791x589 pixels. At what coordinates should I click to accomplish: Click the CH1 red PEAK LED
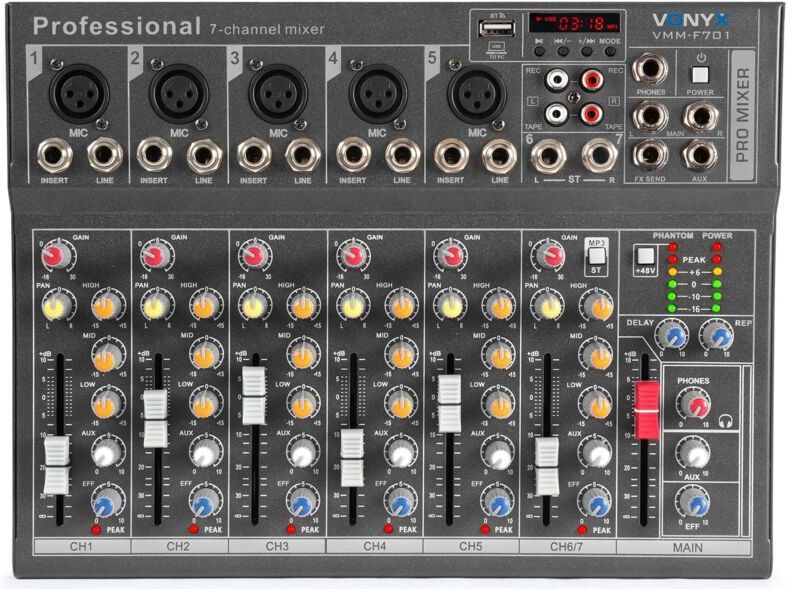[96, 529]
